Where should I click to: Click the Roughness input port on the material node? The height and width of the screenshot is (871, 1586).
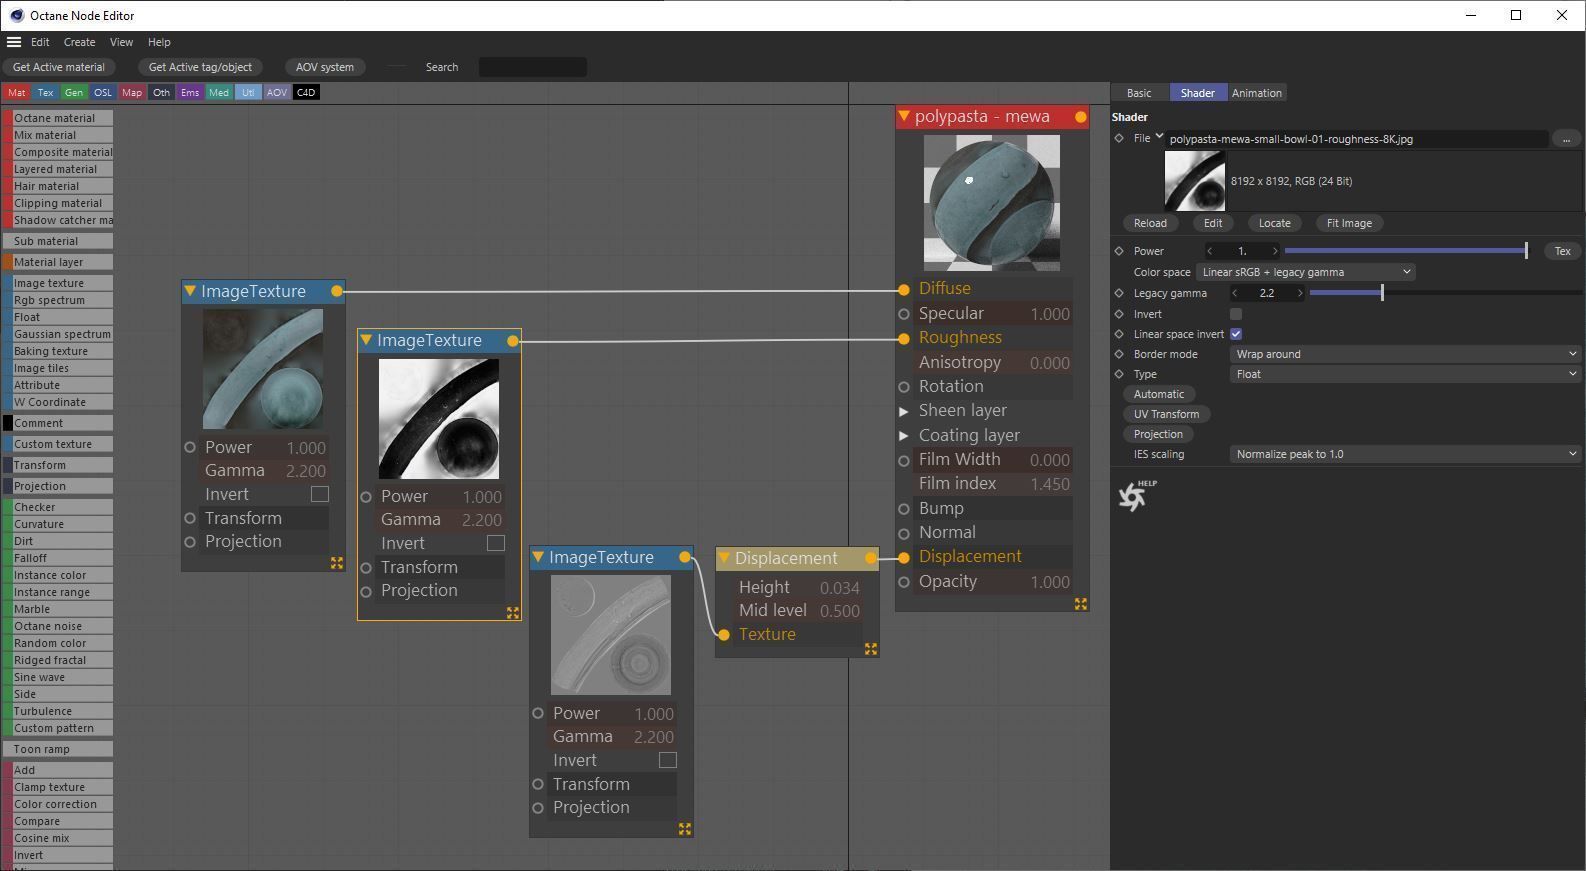(904, 338)
